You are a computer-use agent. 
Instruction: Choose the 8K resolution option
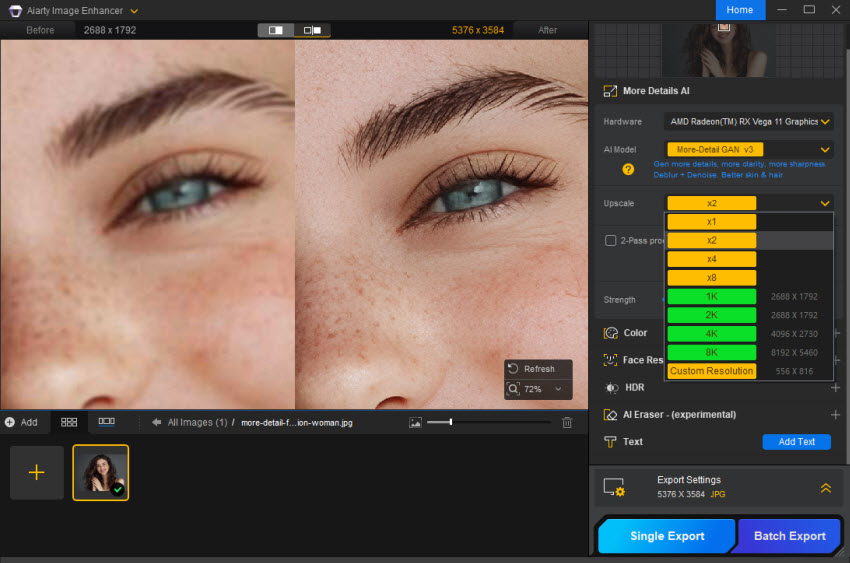pyautogui.click(x=711, y=352)
